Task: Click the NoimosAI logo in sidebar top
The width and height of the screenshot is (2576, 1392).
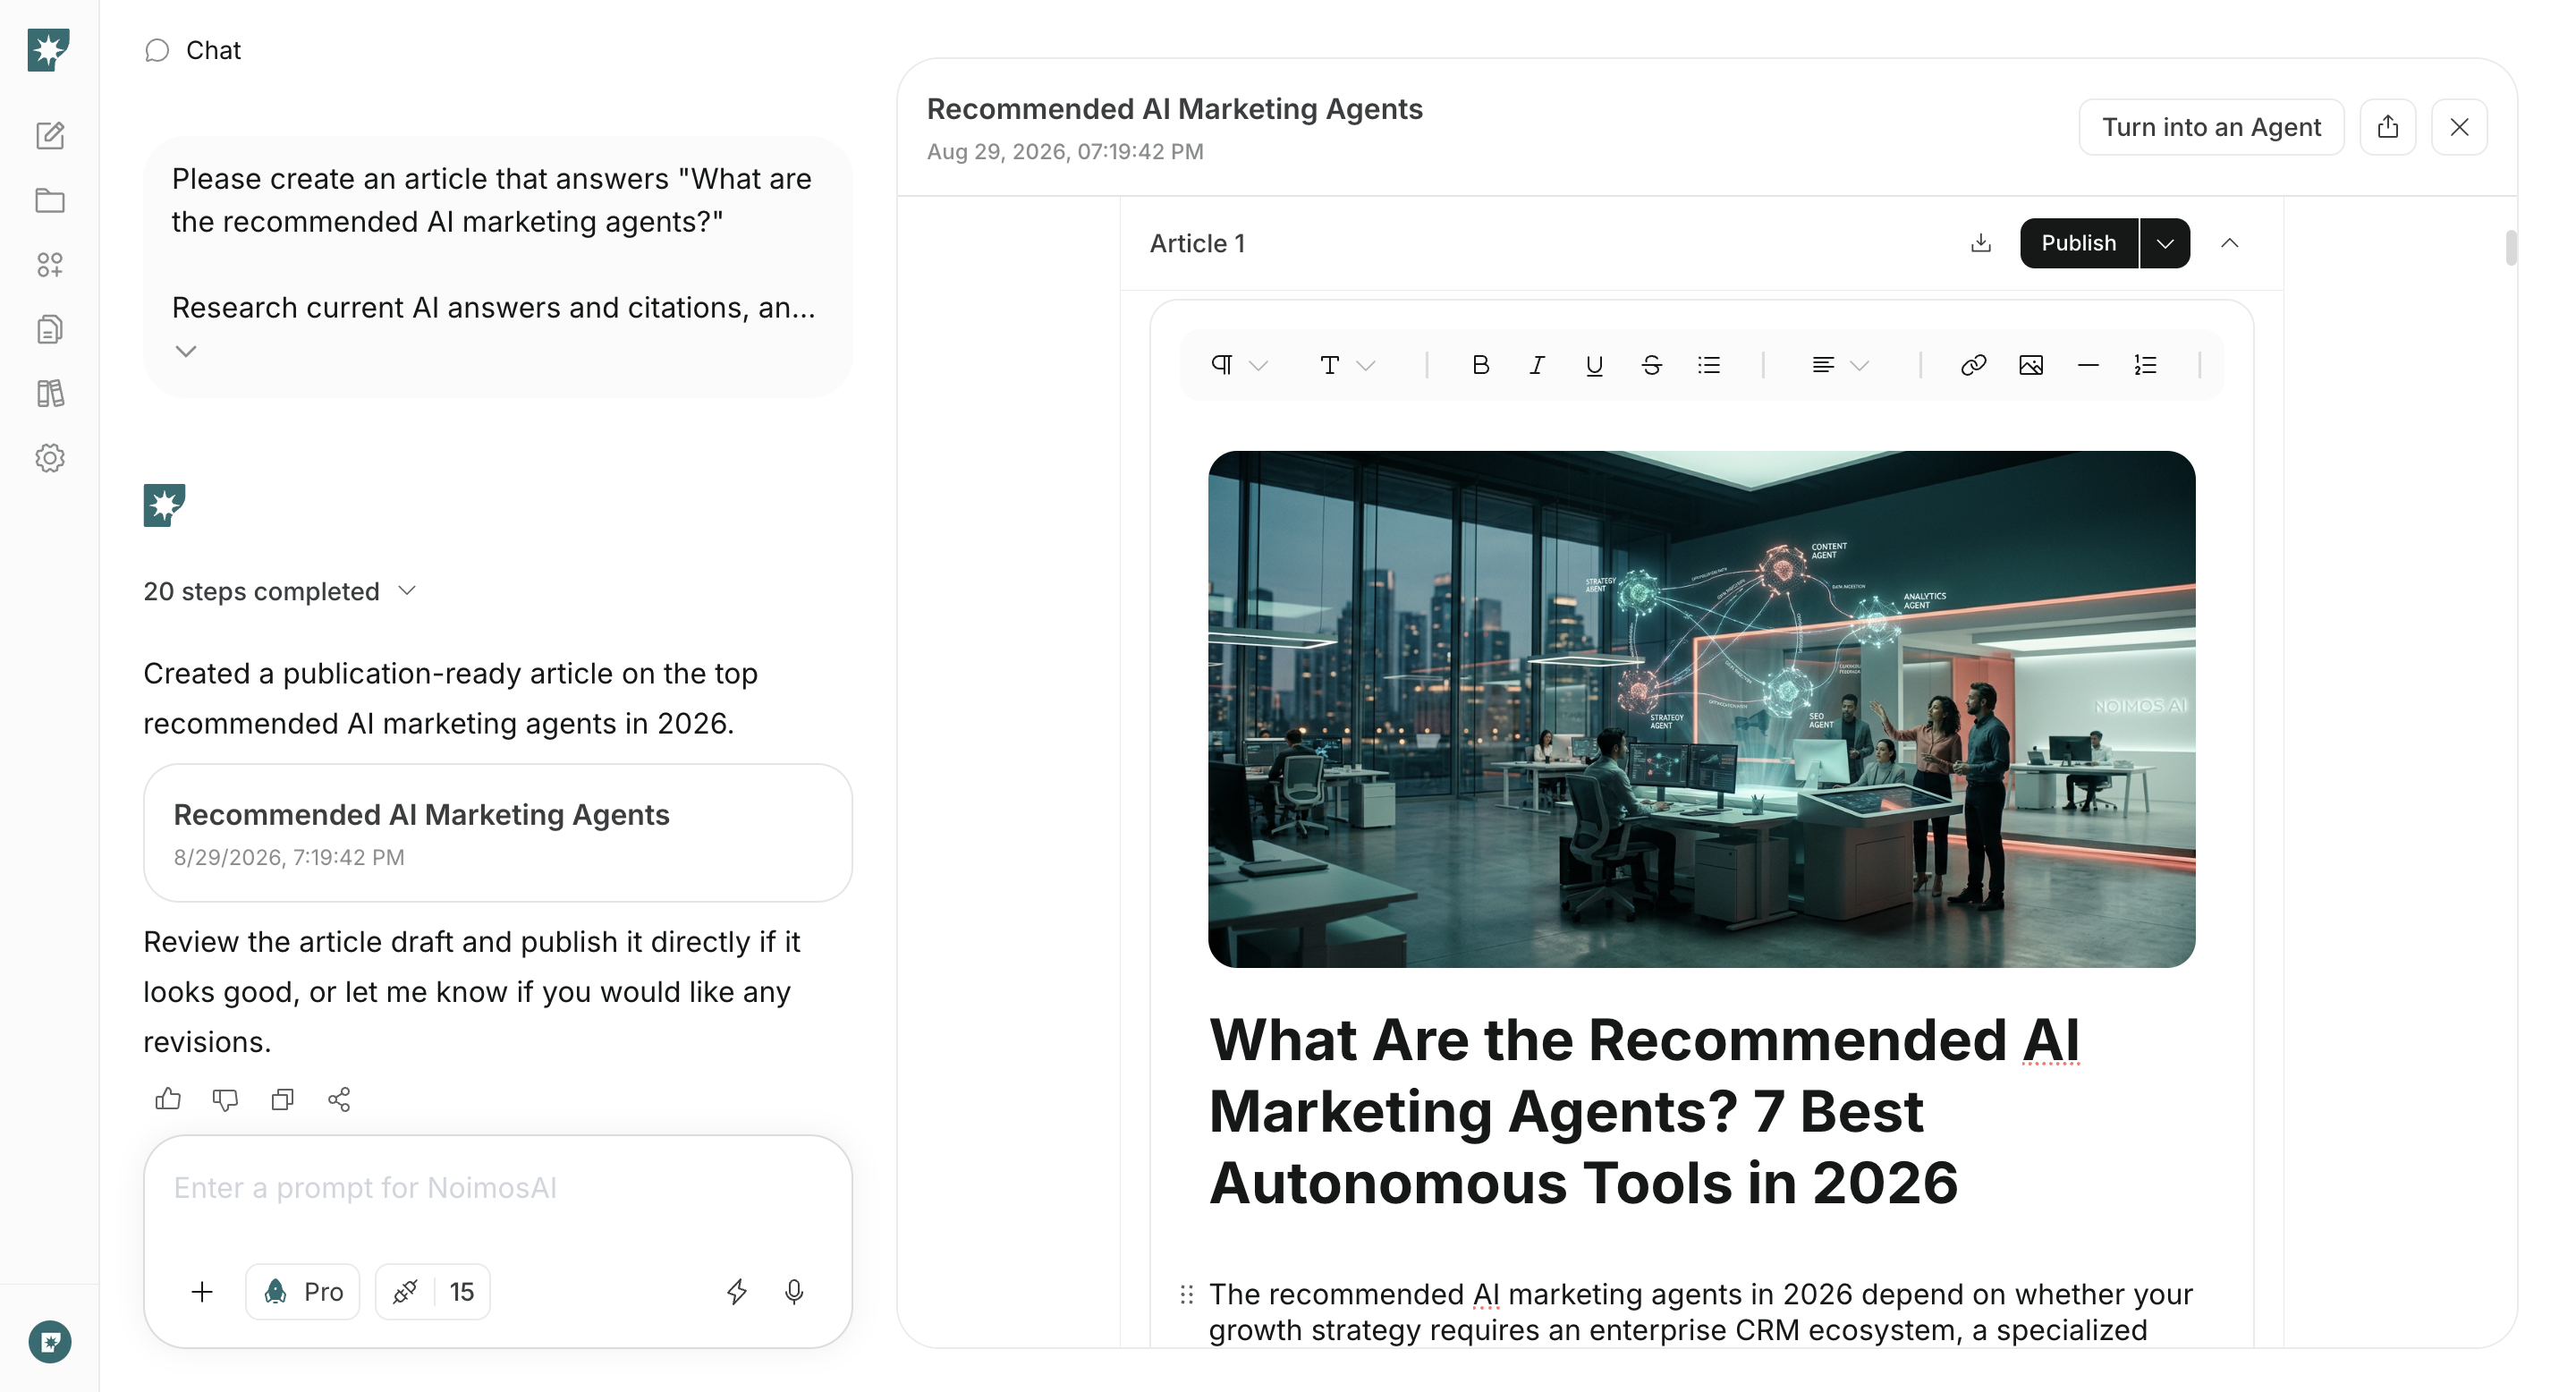Action: click(48, 49)
